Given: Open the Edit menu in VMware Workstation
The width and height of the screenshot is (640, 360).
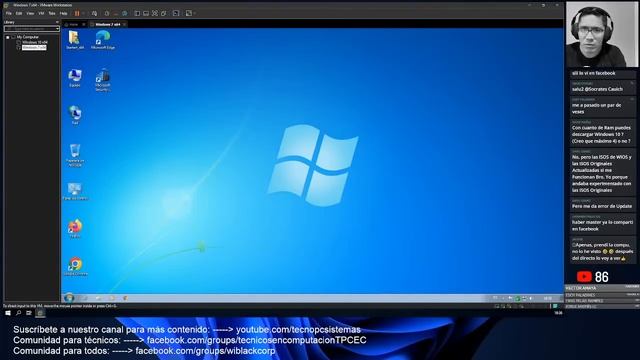Looking at the screenshot, I should [x=19, y=13].
